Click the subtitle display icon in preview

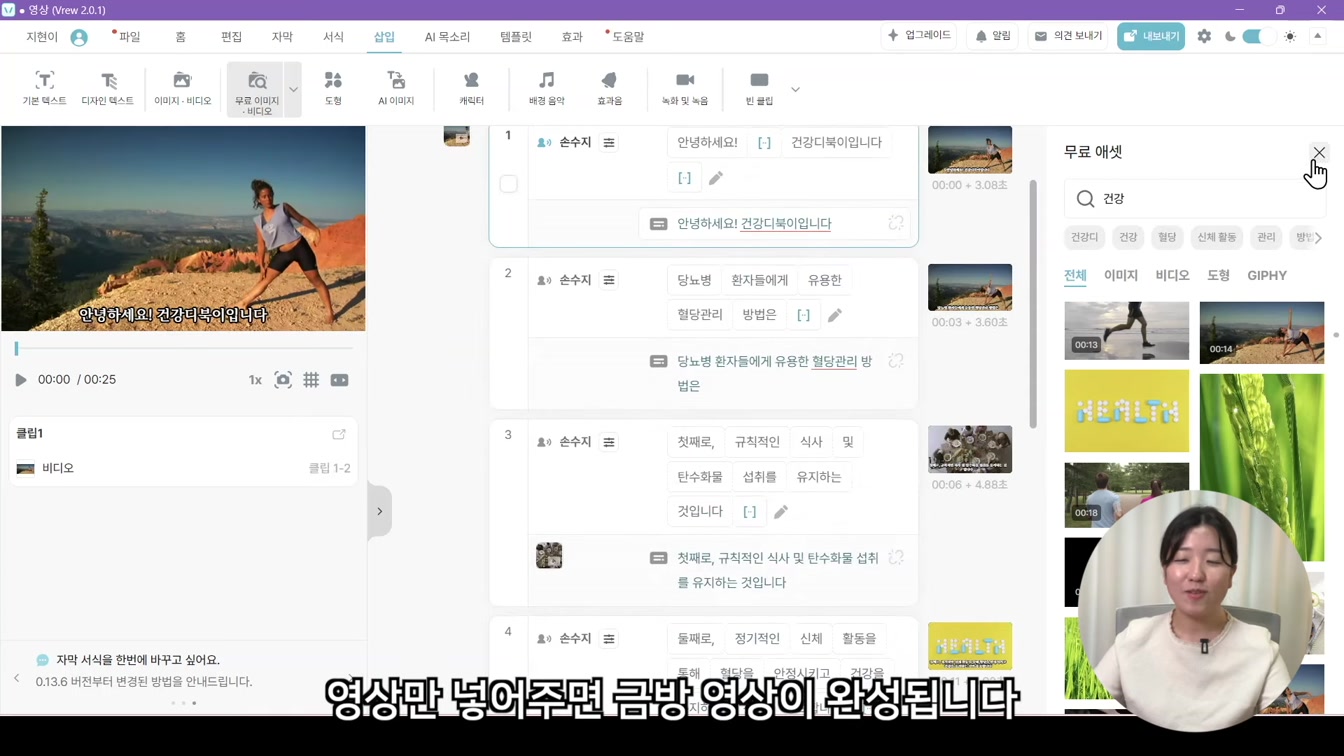pyautogui.click(x=340, y=380)
